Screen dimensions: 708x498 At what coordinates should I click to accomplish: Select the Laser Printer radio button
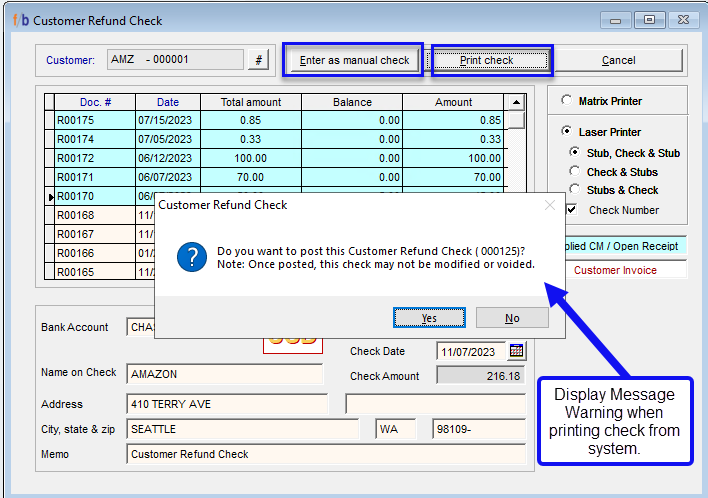click(567, 132)
